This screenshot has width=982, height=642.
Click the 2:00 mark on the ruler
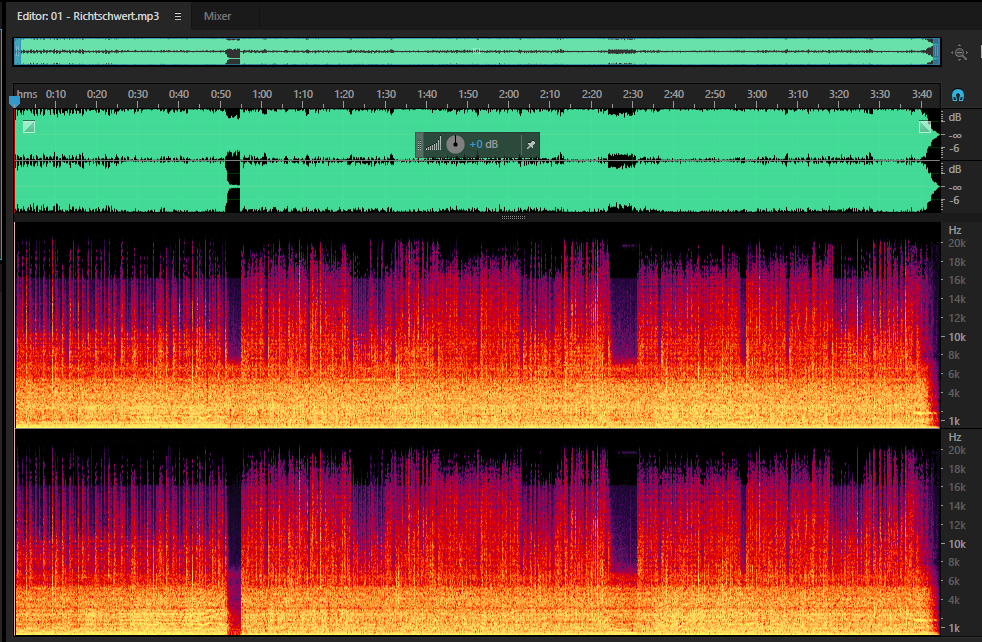click(509, 94)
